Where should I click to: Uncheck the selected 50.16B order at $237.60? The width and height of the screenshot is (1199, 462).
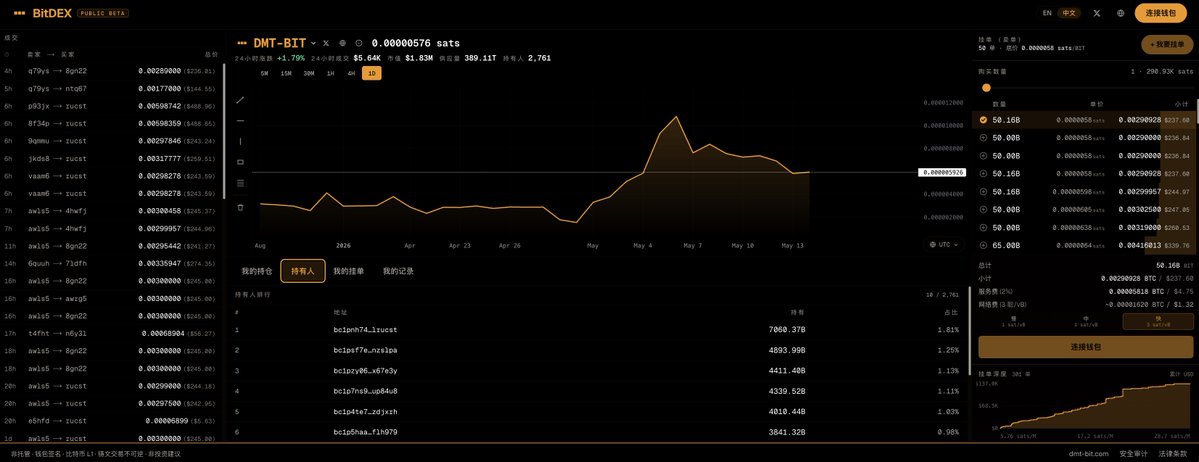[983, 120]
